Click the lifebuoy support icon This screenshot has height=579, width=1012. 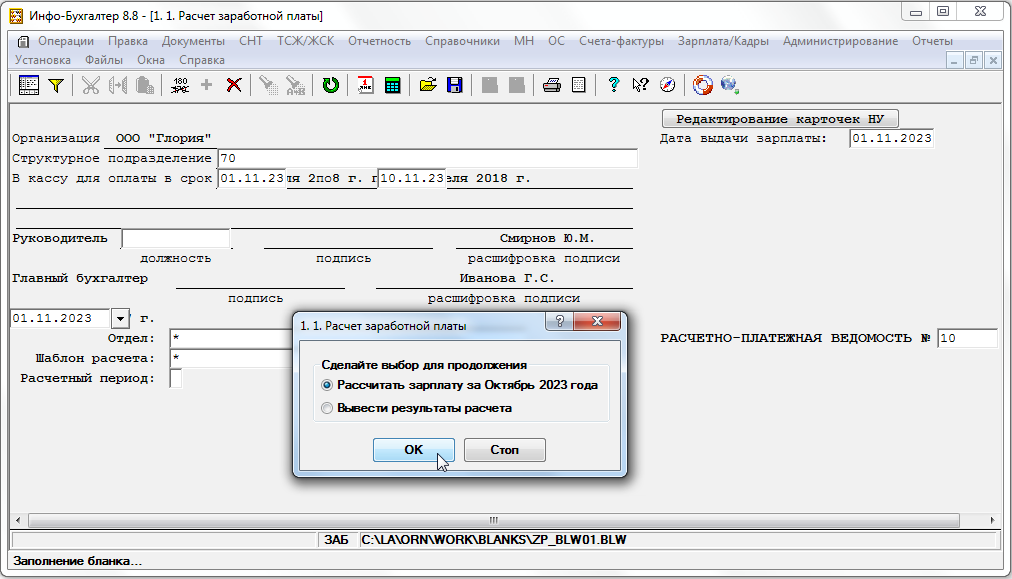pos(702,85)
